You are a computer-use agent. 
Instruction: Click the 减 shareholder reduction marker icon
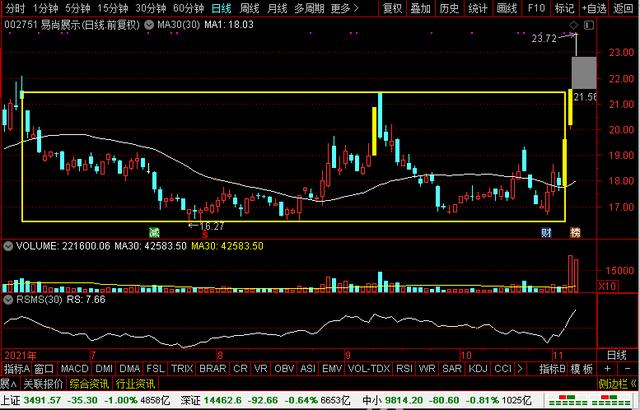155,232
